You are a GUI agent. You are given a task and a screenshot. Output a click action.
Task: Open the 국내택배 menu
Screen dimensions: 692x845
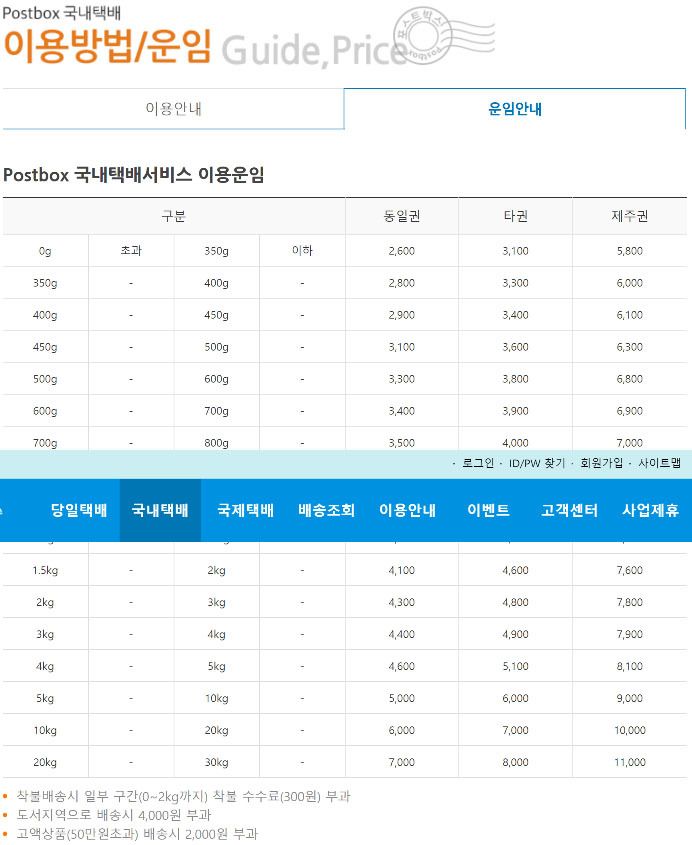pyautogui.click(x=160, y=510)
